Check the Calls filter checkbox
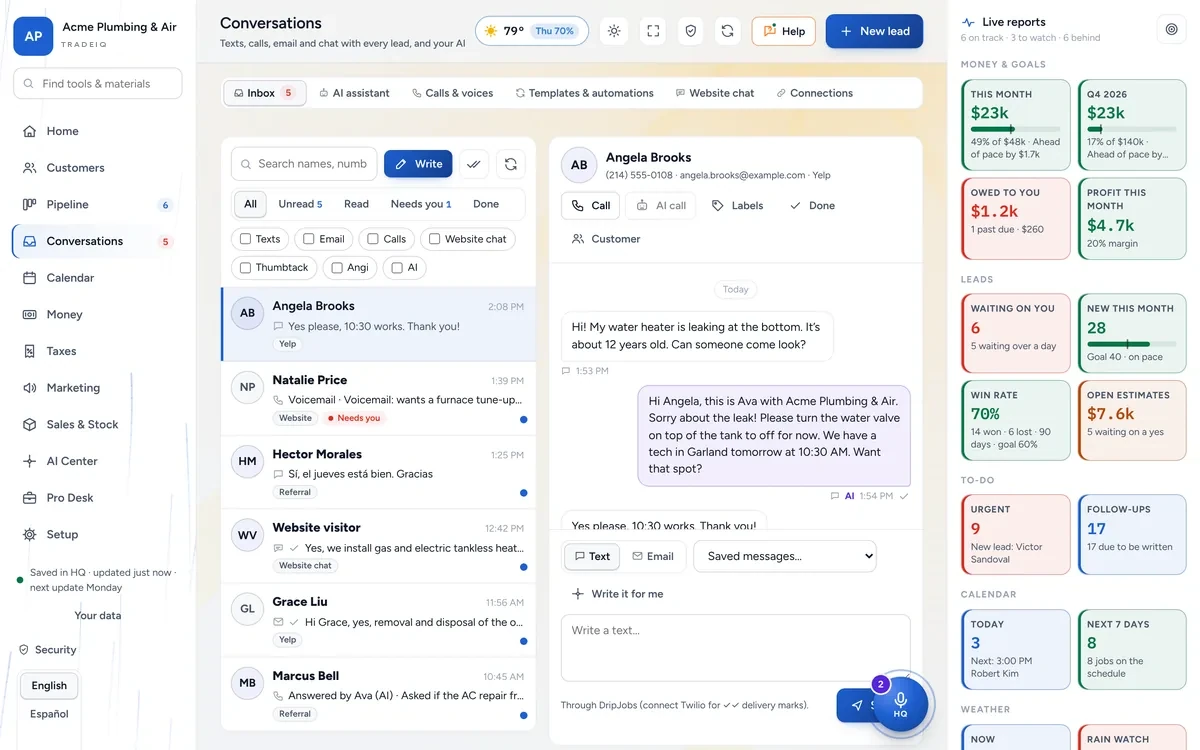The width and height of the screenshot is (1200, 750). pyautogui.click(x=373, y=239)
